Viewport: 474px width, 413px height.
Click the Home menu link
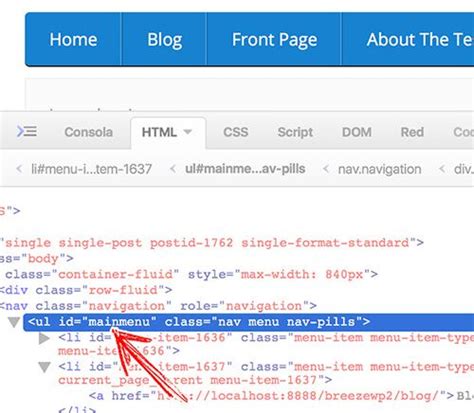[73, 40]
